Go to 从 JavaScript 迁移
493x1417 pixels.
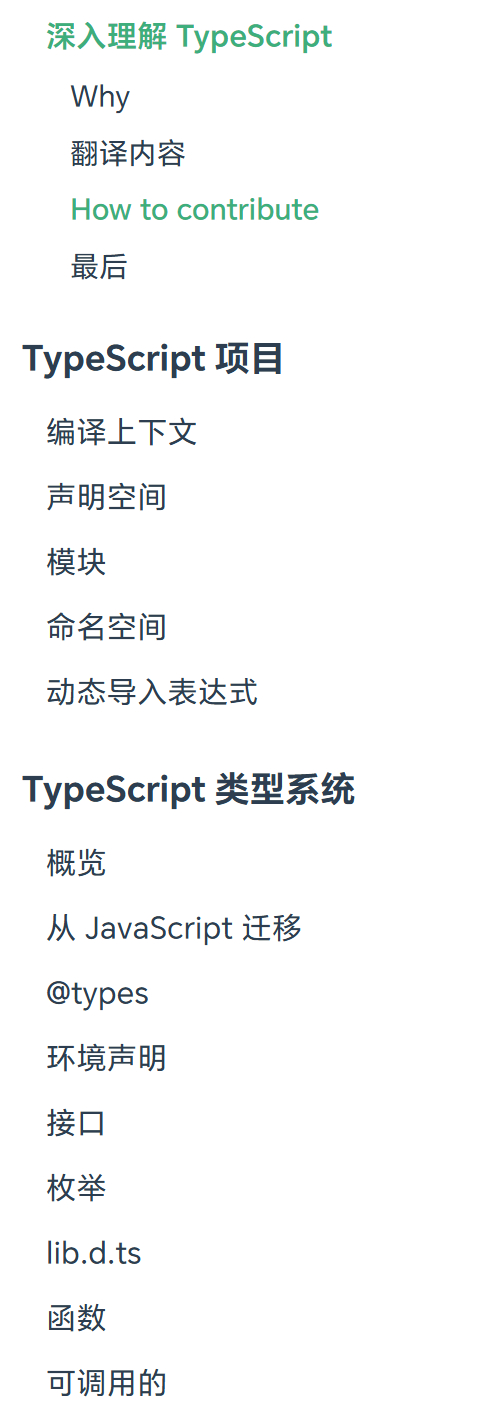[x=174, y=928]
